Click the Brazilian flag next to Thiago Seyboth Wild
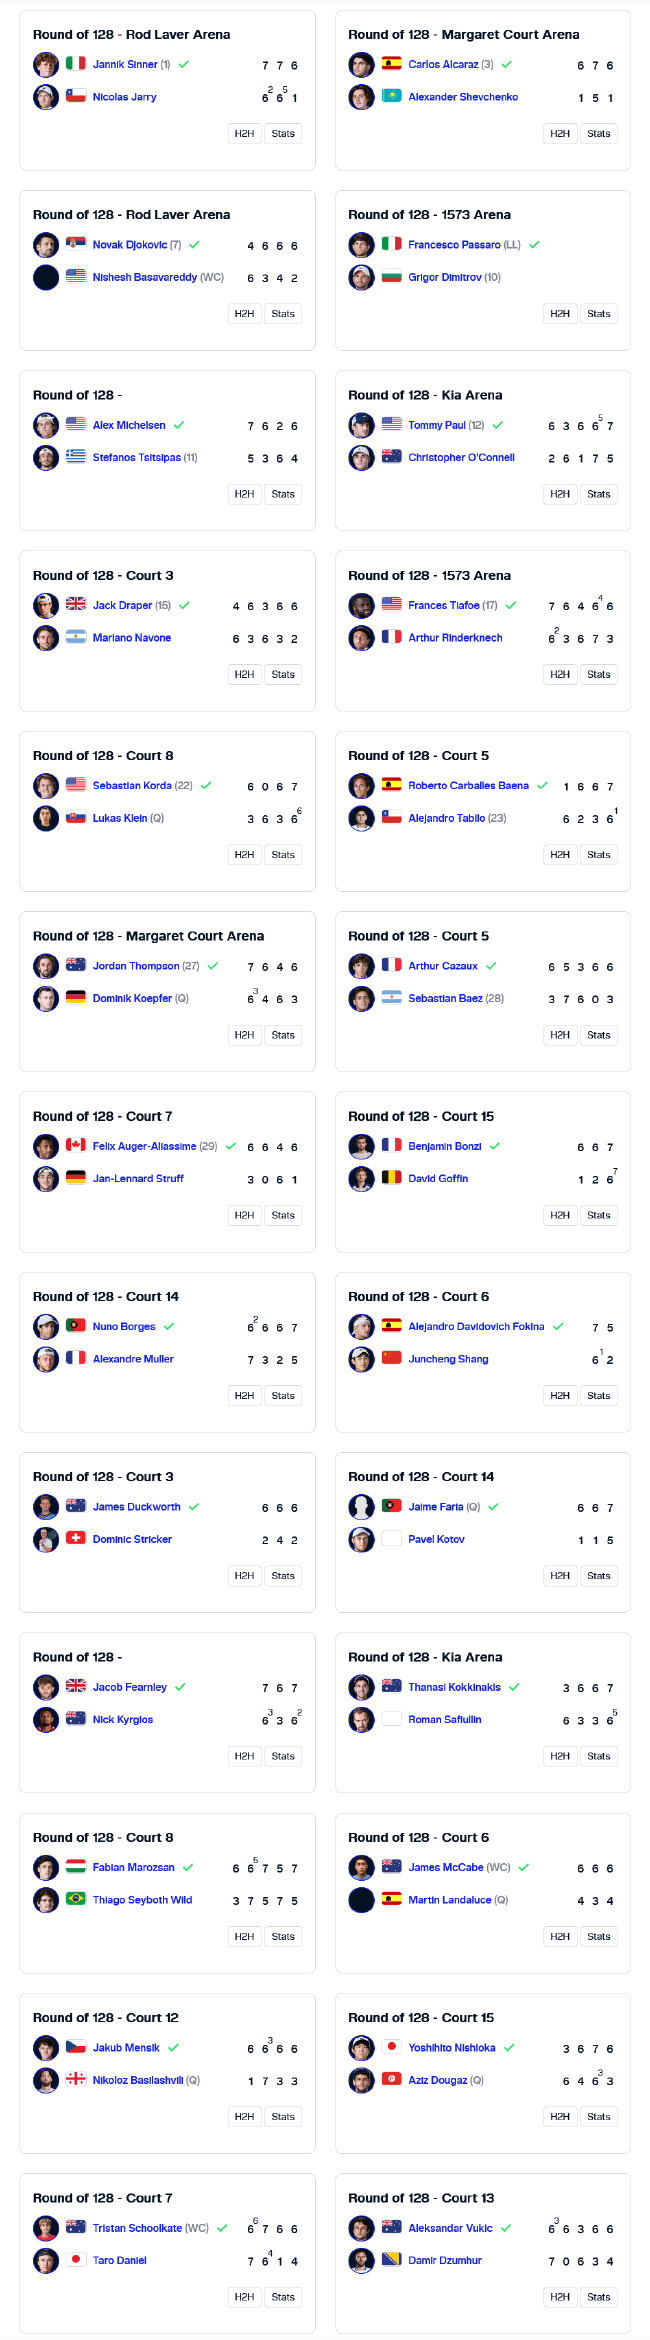 coord(75,1899)
